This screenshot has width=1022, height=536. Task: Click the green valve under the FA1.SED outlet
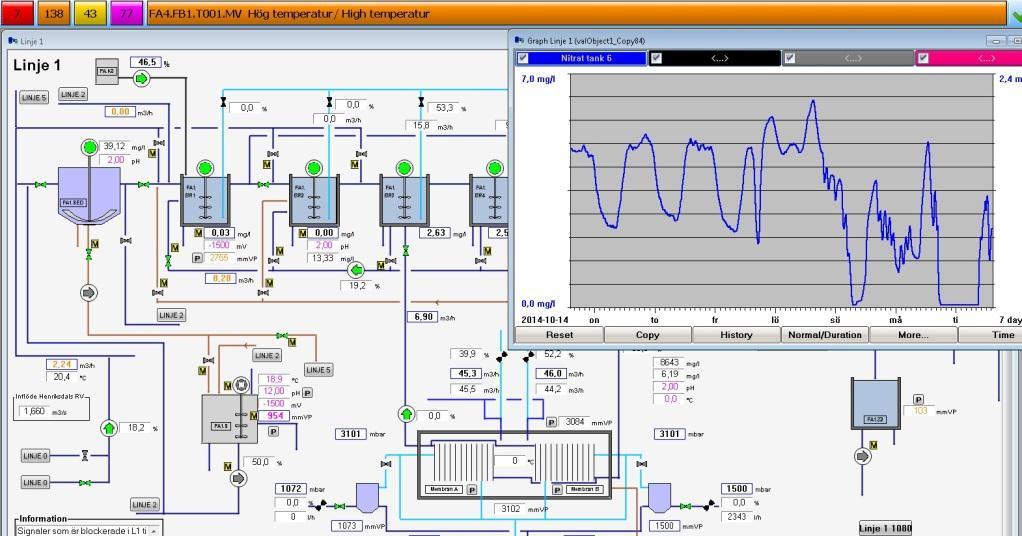tap(89, 254)
